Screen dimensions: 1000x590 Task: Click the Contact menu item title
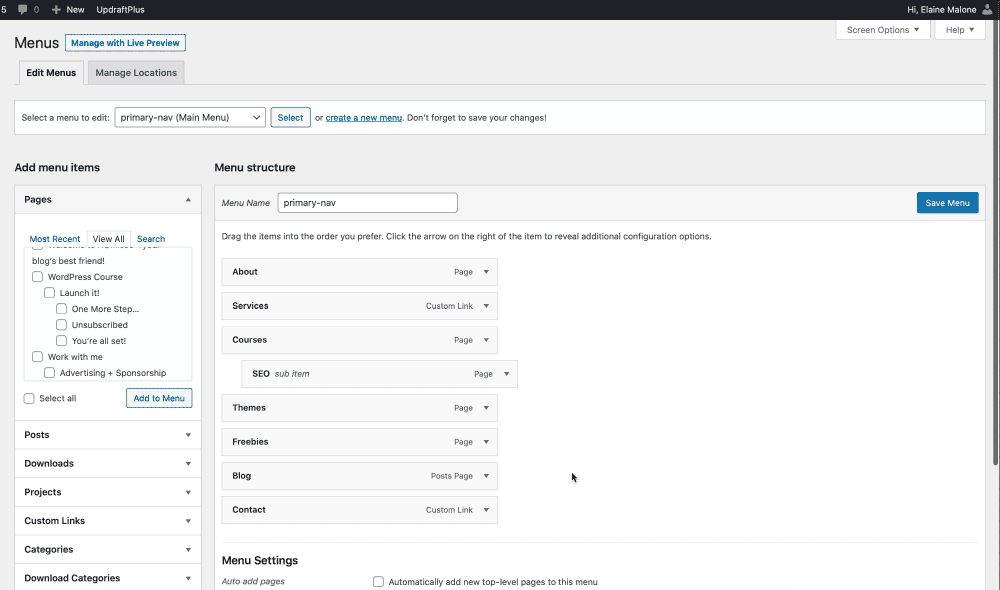tap(249, 510)
